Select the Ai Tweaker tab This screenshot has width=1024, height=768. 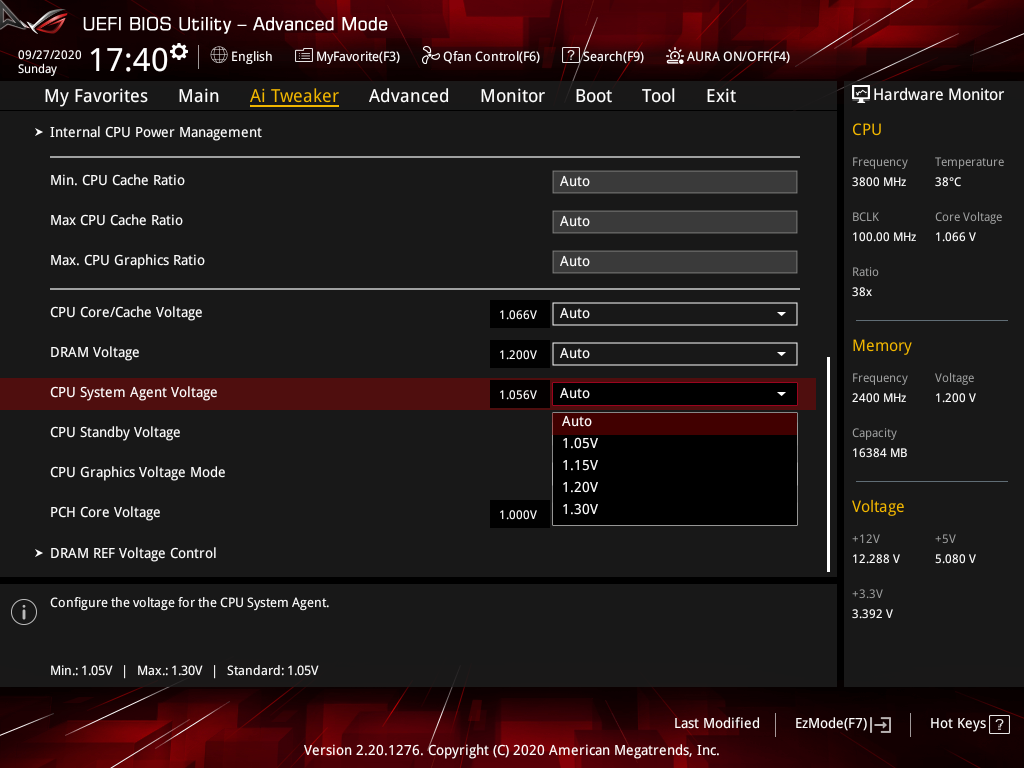coord(294,96)
